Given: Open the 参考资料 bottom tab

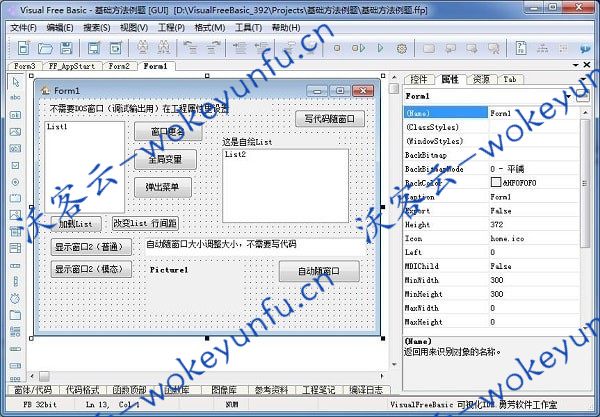Looking at the screenshot, I should click(x=272, y=390).
